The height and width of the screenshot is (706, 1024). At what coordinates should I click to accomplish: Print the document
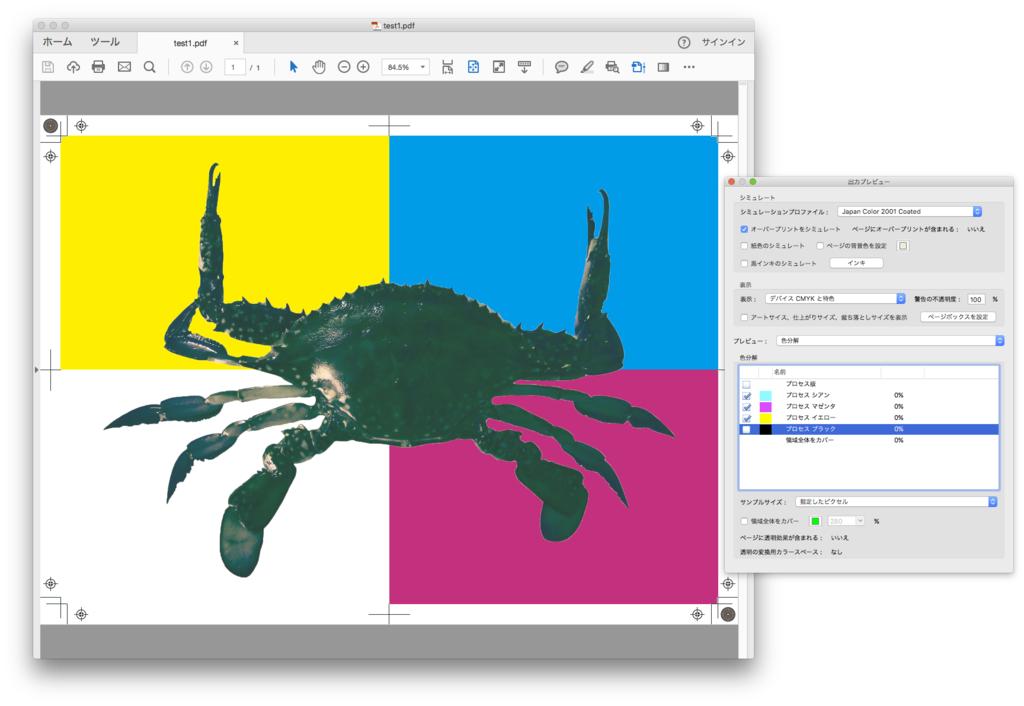pos(99,67)
